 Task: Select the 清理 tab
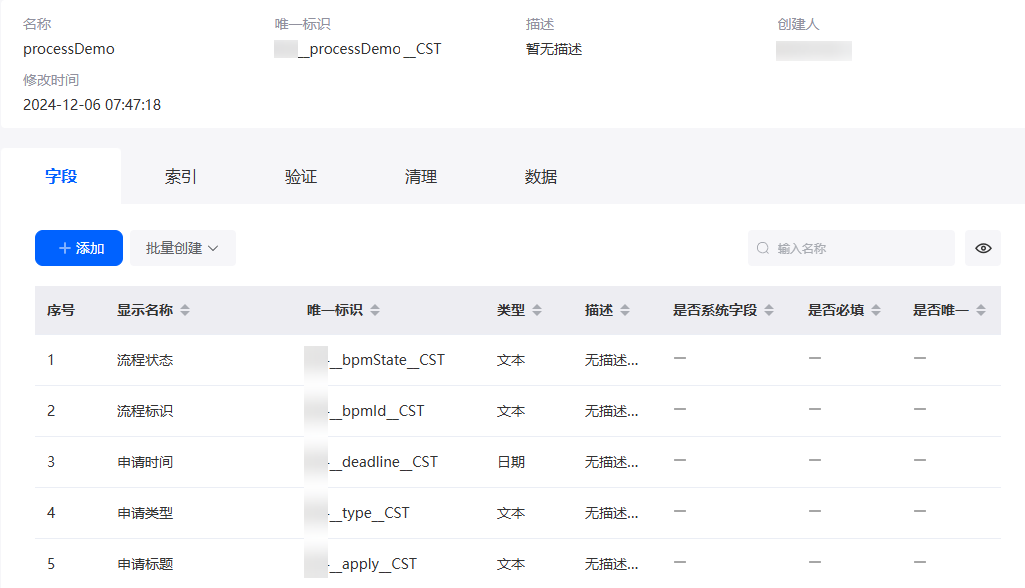pyautogui.click(x=420, y=177)
